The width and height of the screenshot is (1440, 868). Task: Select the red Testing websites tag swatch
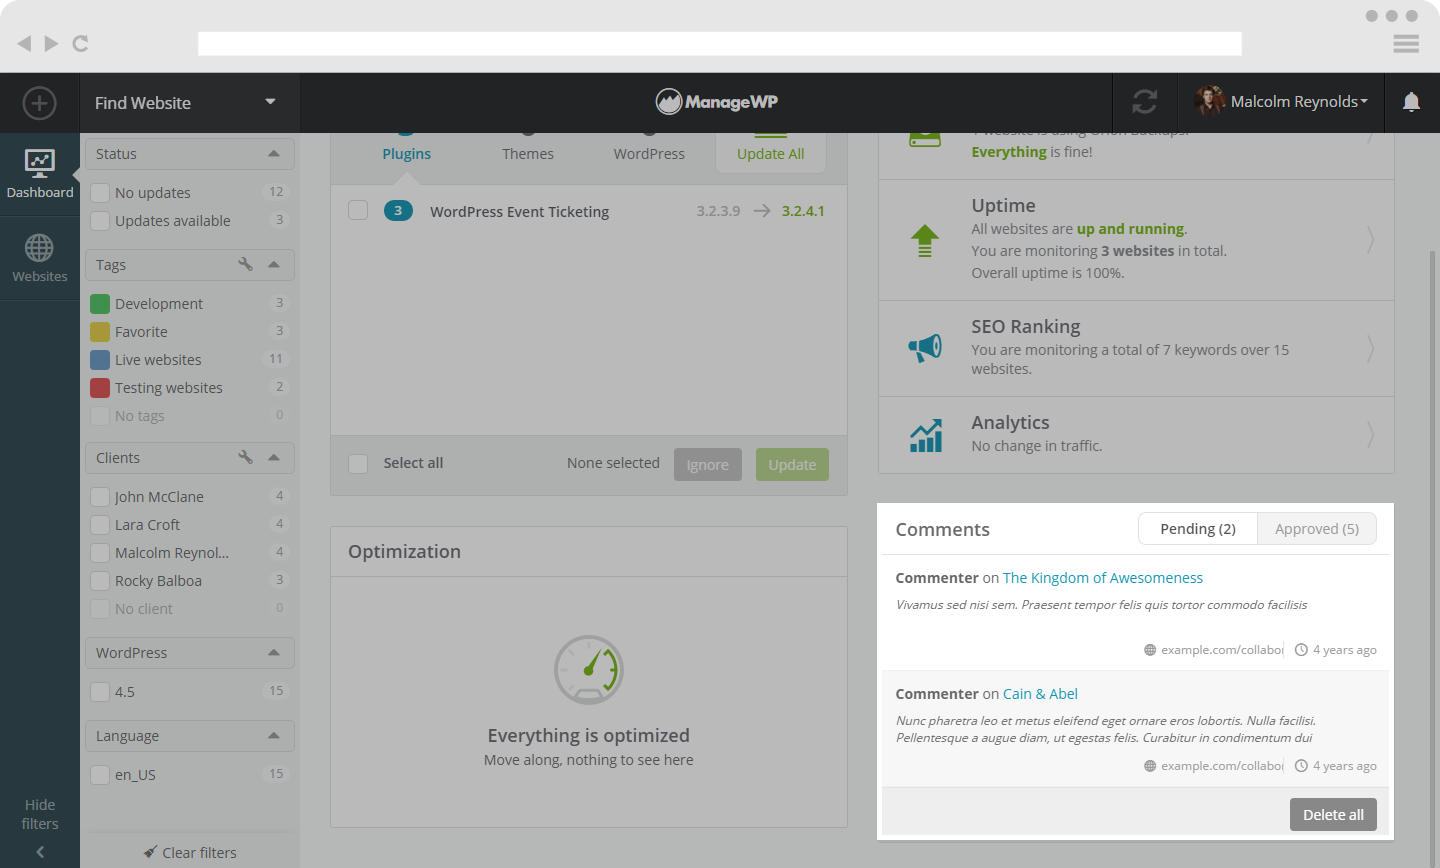pyautogui.click(x=100, y=387)
